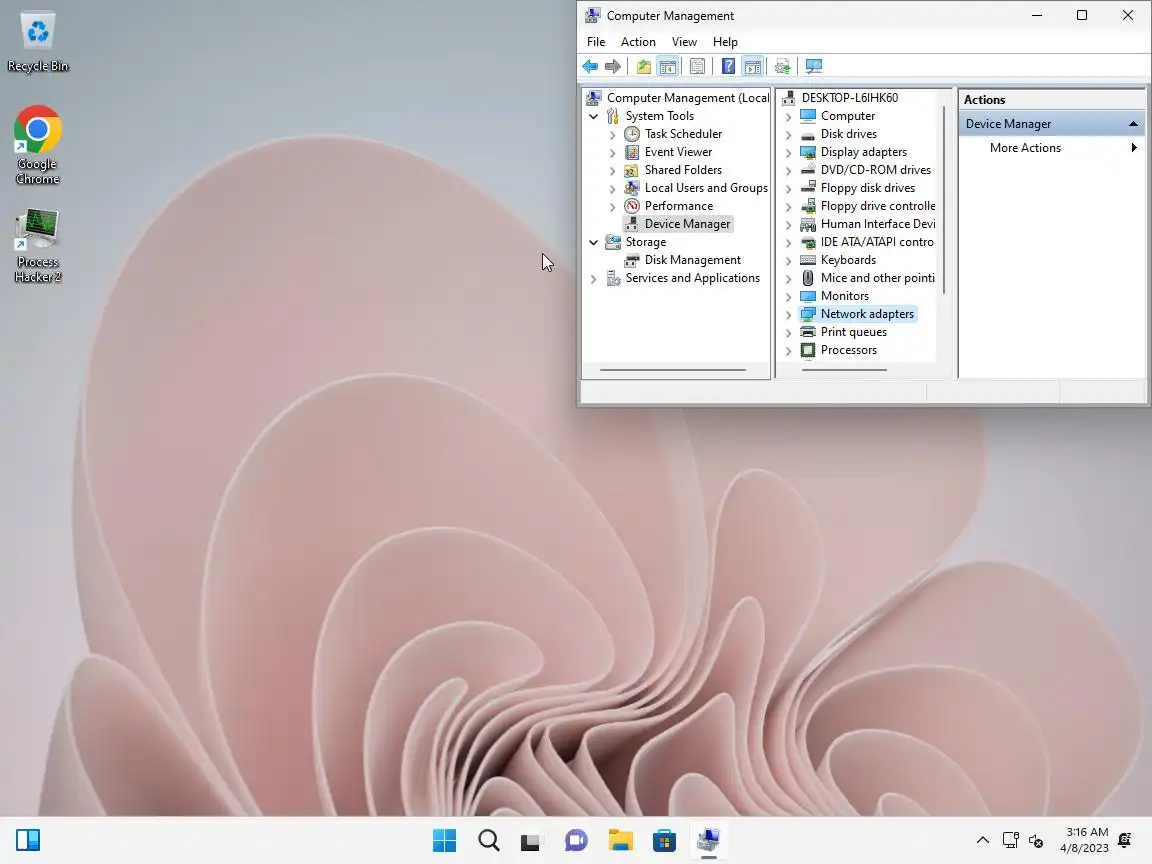
Task: Show hidden system tray icons
Action: tap(982, 840)
